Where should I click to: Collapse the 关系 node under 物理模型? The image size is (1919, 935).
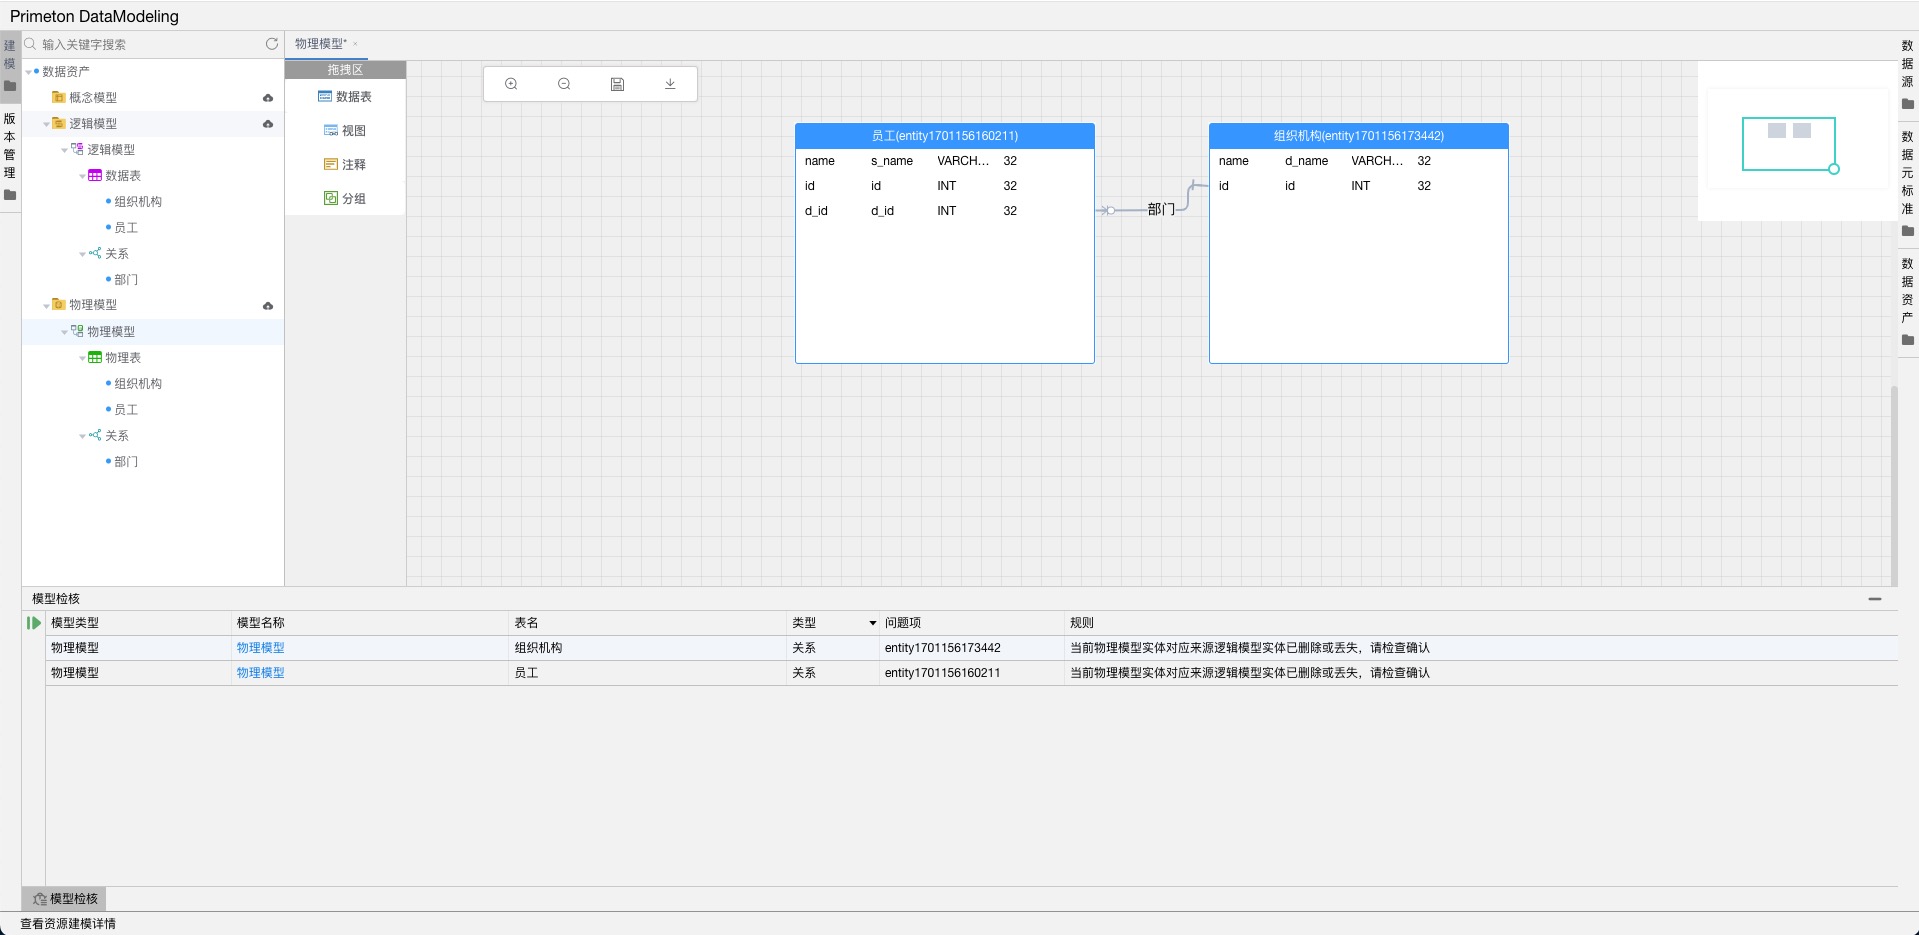[x=82, y=436]
